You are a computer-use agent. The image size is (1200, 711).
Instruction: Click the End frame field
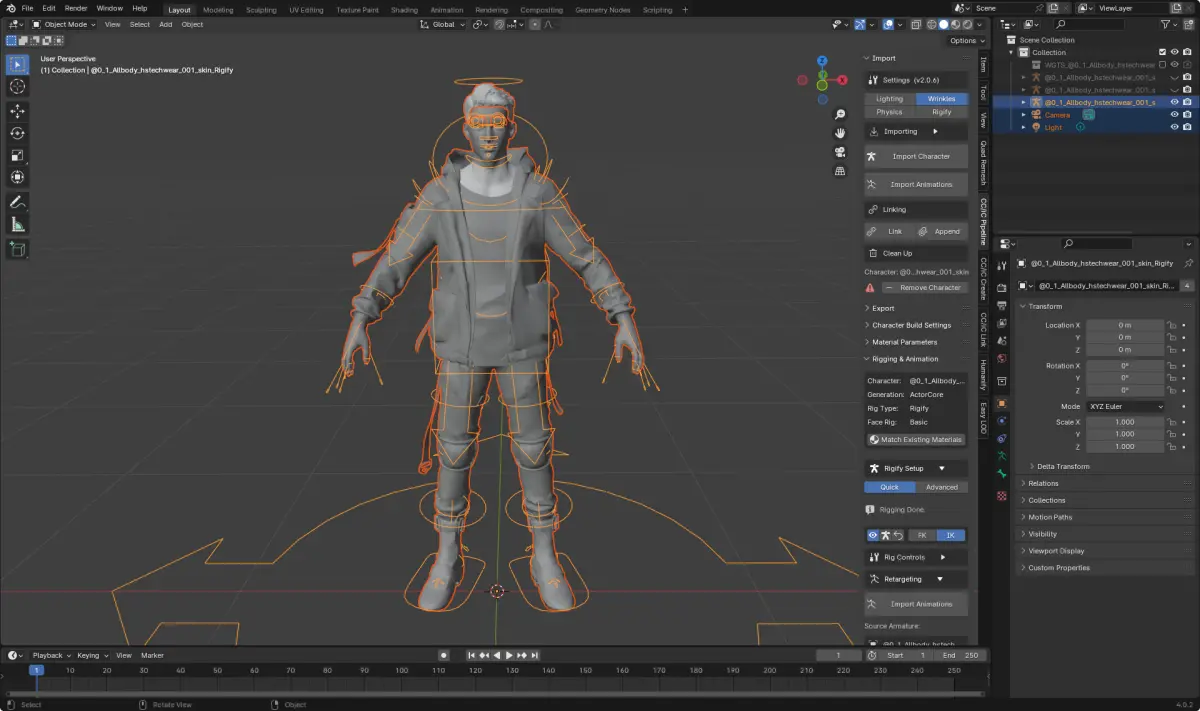[962, 655]
